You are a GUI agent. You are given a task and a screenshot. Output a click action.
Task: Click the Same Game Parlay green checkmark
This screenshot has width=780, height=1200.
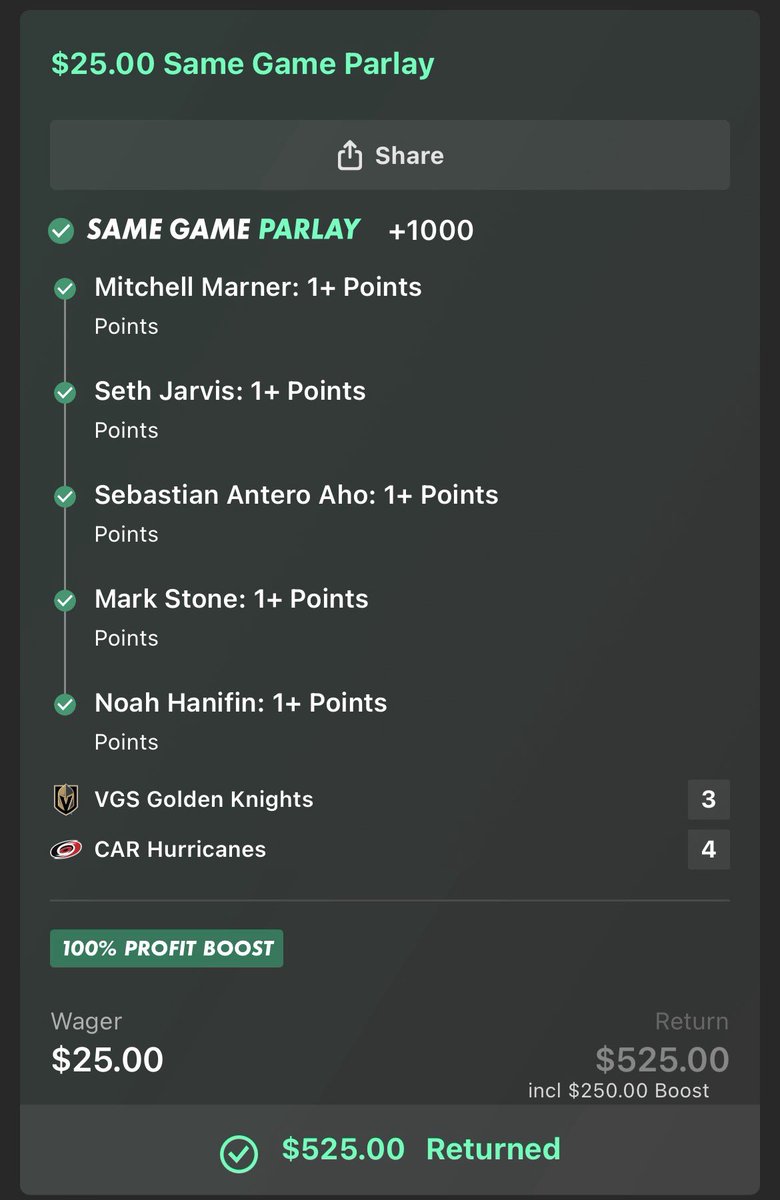click(x=61, y=232)
